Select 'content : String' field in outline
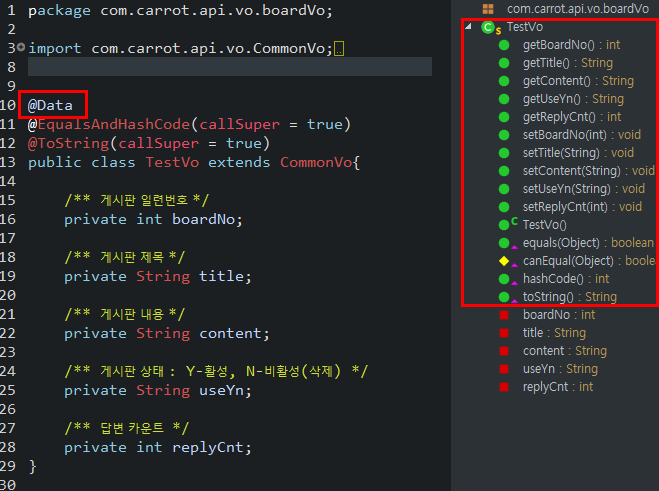This screenshot has height=491, width=659. (565, 351)
